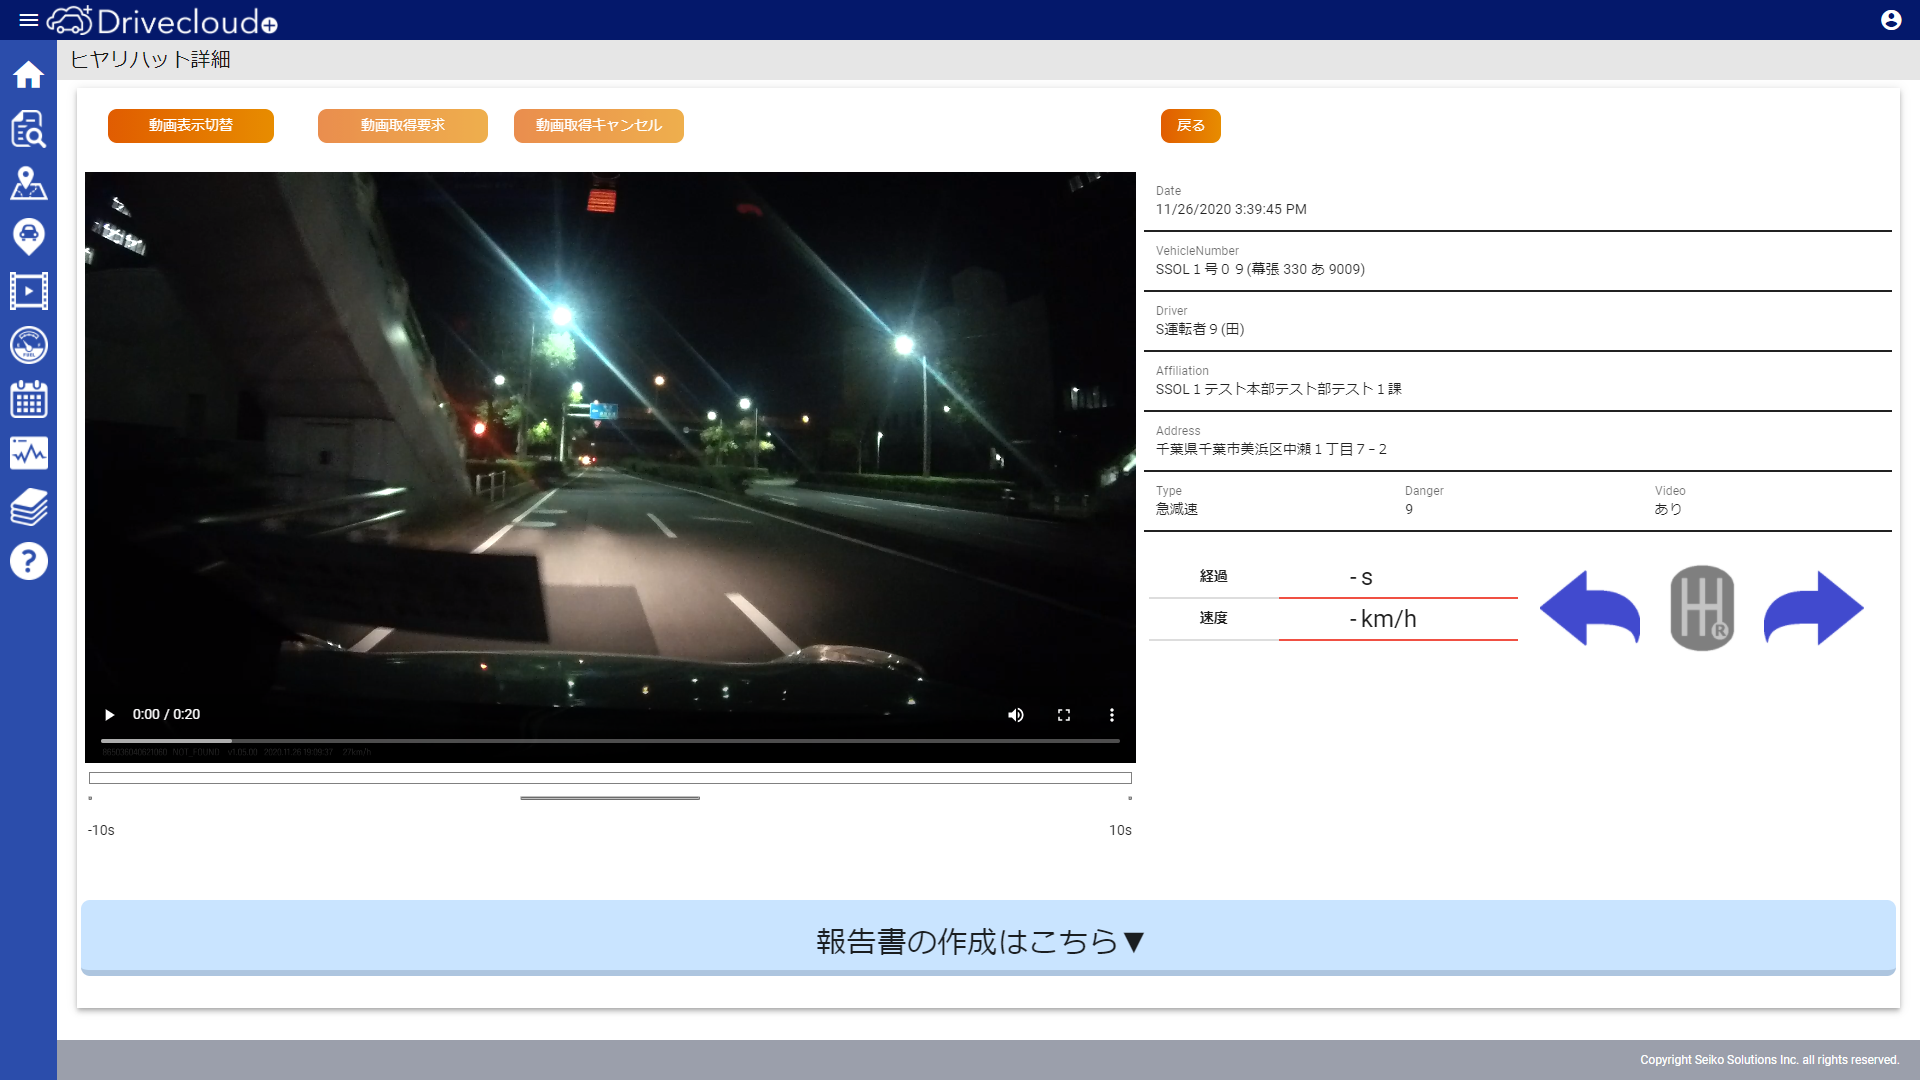Click the Danger value 9
Viewport: 1920px width, 1080px height.
coord(1409,509)
